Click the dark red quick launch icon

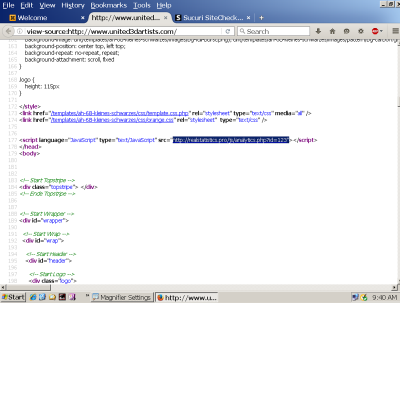click(62, 297)
